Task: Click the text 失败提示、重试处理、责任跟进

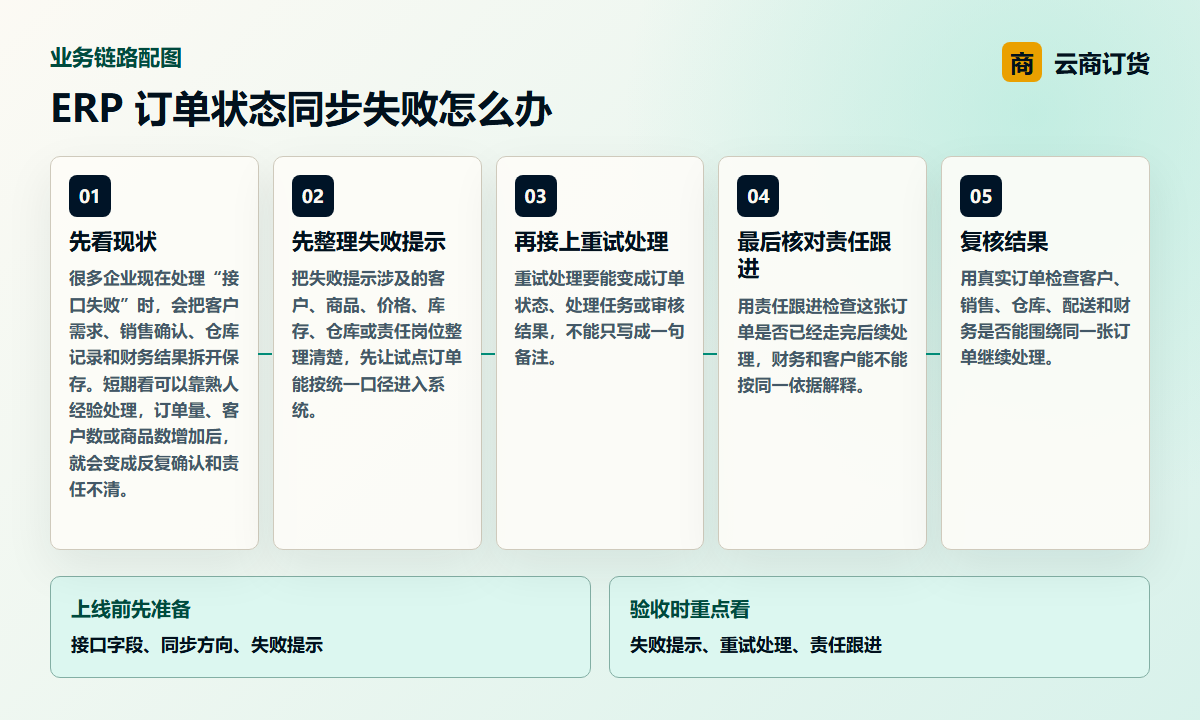Action: (756, 645)
